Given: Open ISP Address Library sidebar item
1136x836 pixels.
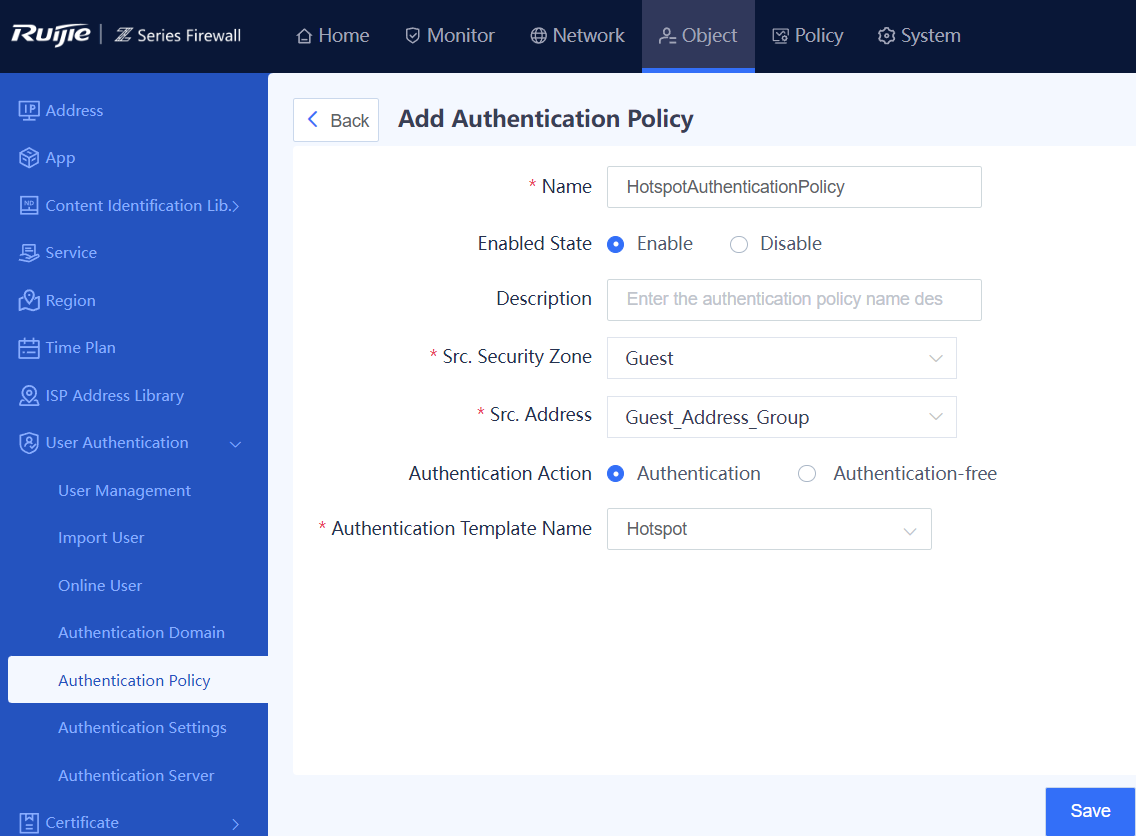Looking at the screenshot, I should point(114,396).
